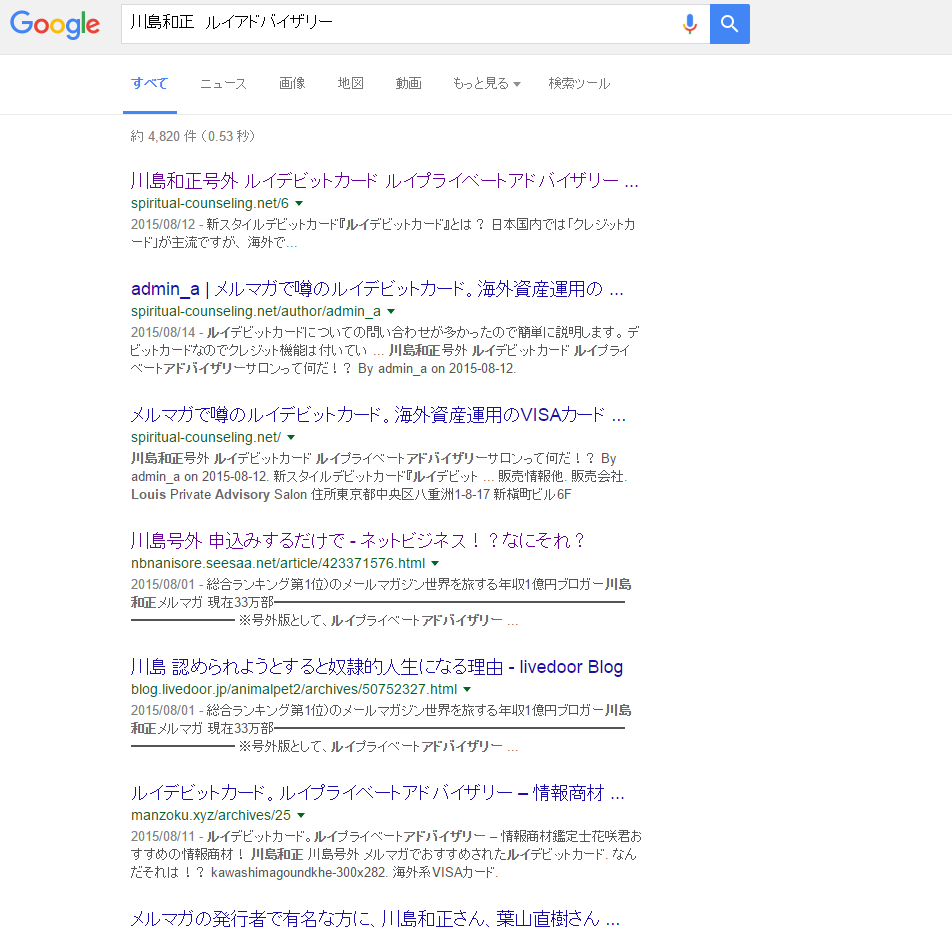Screen dimensions: 952x930
Task: Switch to the 動画 tab
Action: (408, 83)
